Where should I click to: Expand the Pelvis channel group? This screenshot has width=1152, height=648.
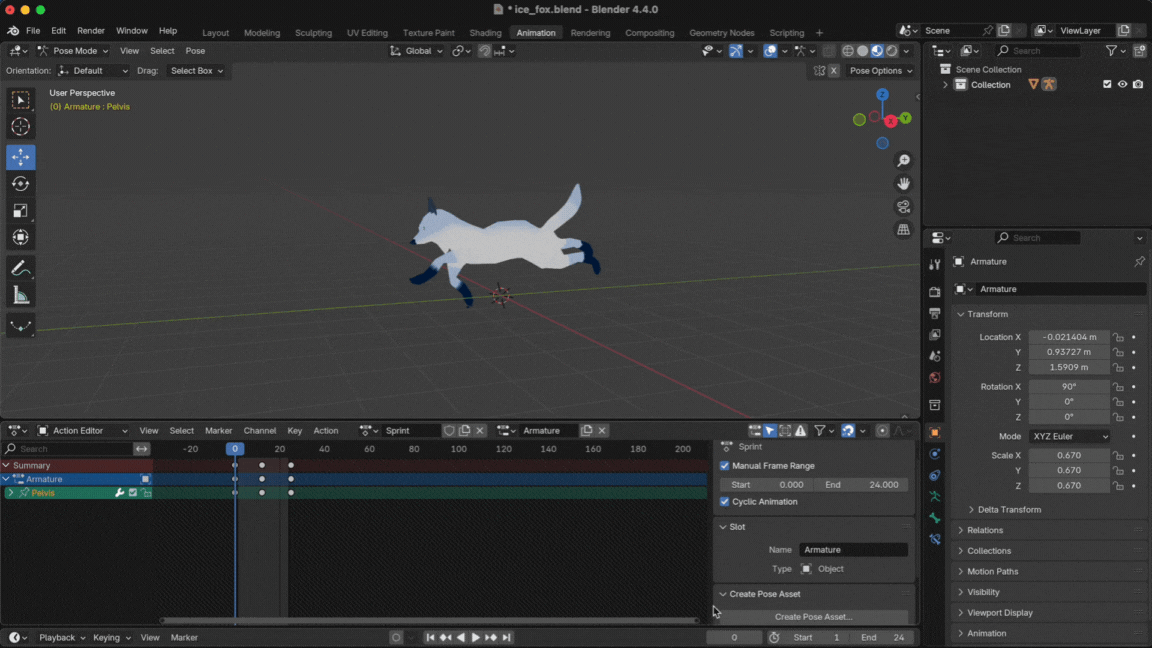pyautogui.click(x=10, y=493)
